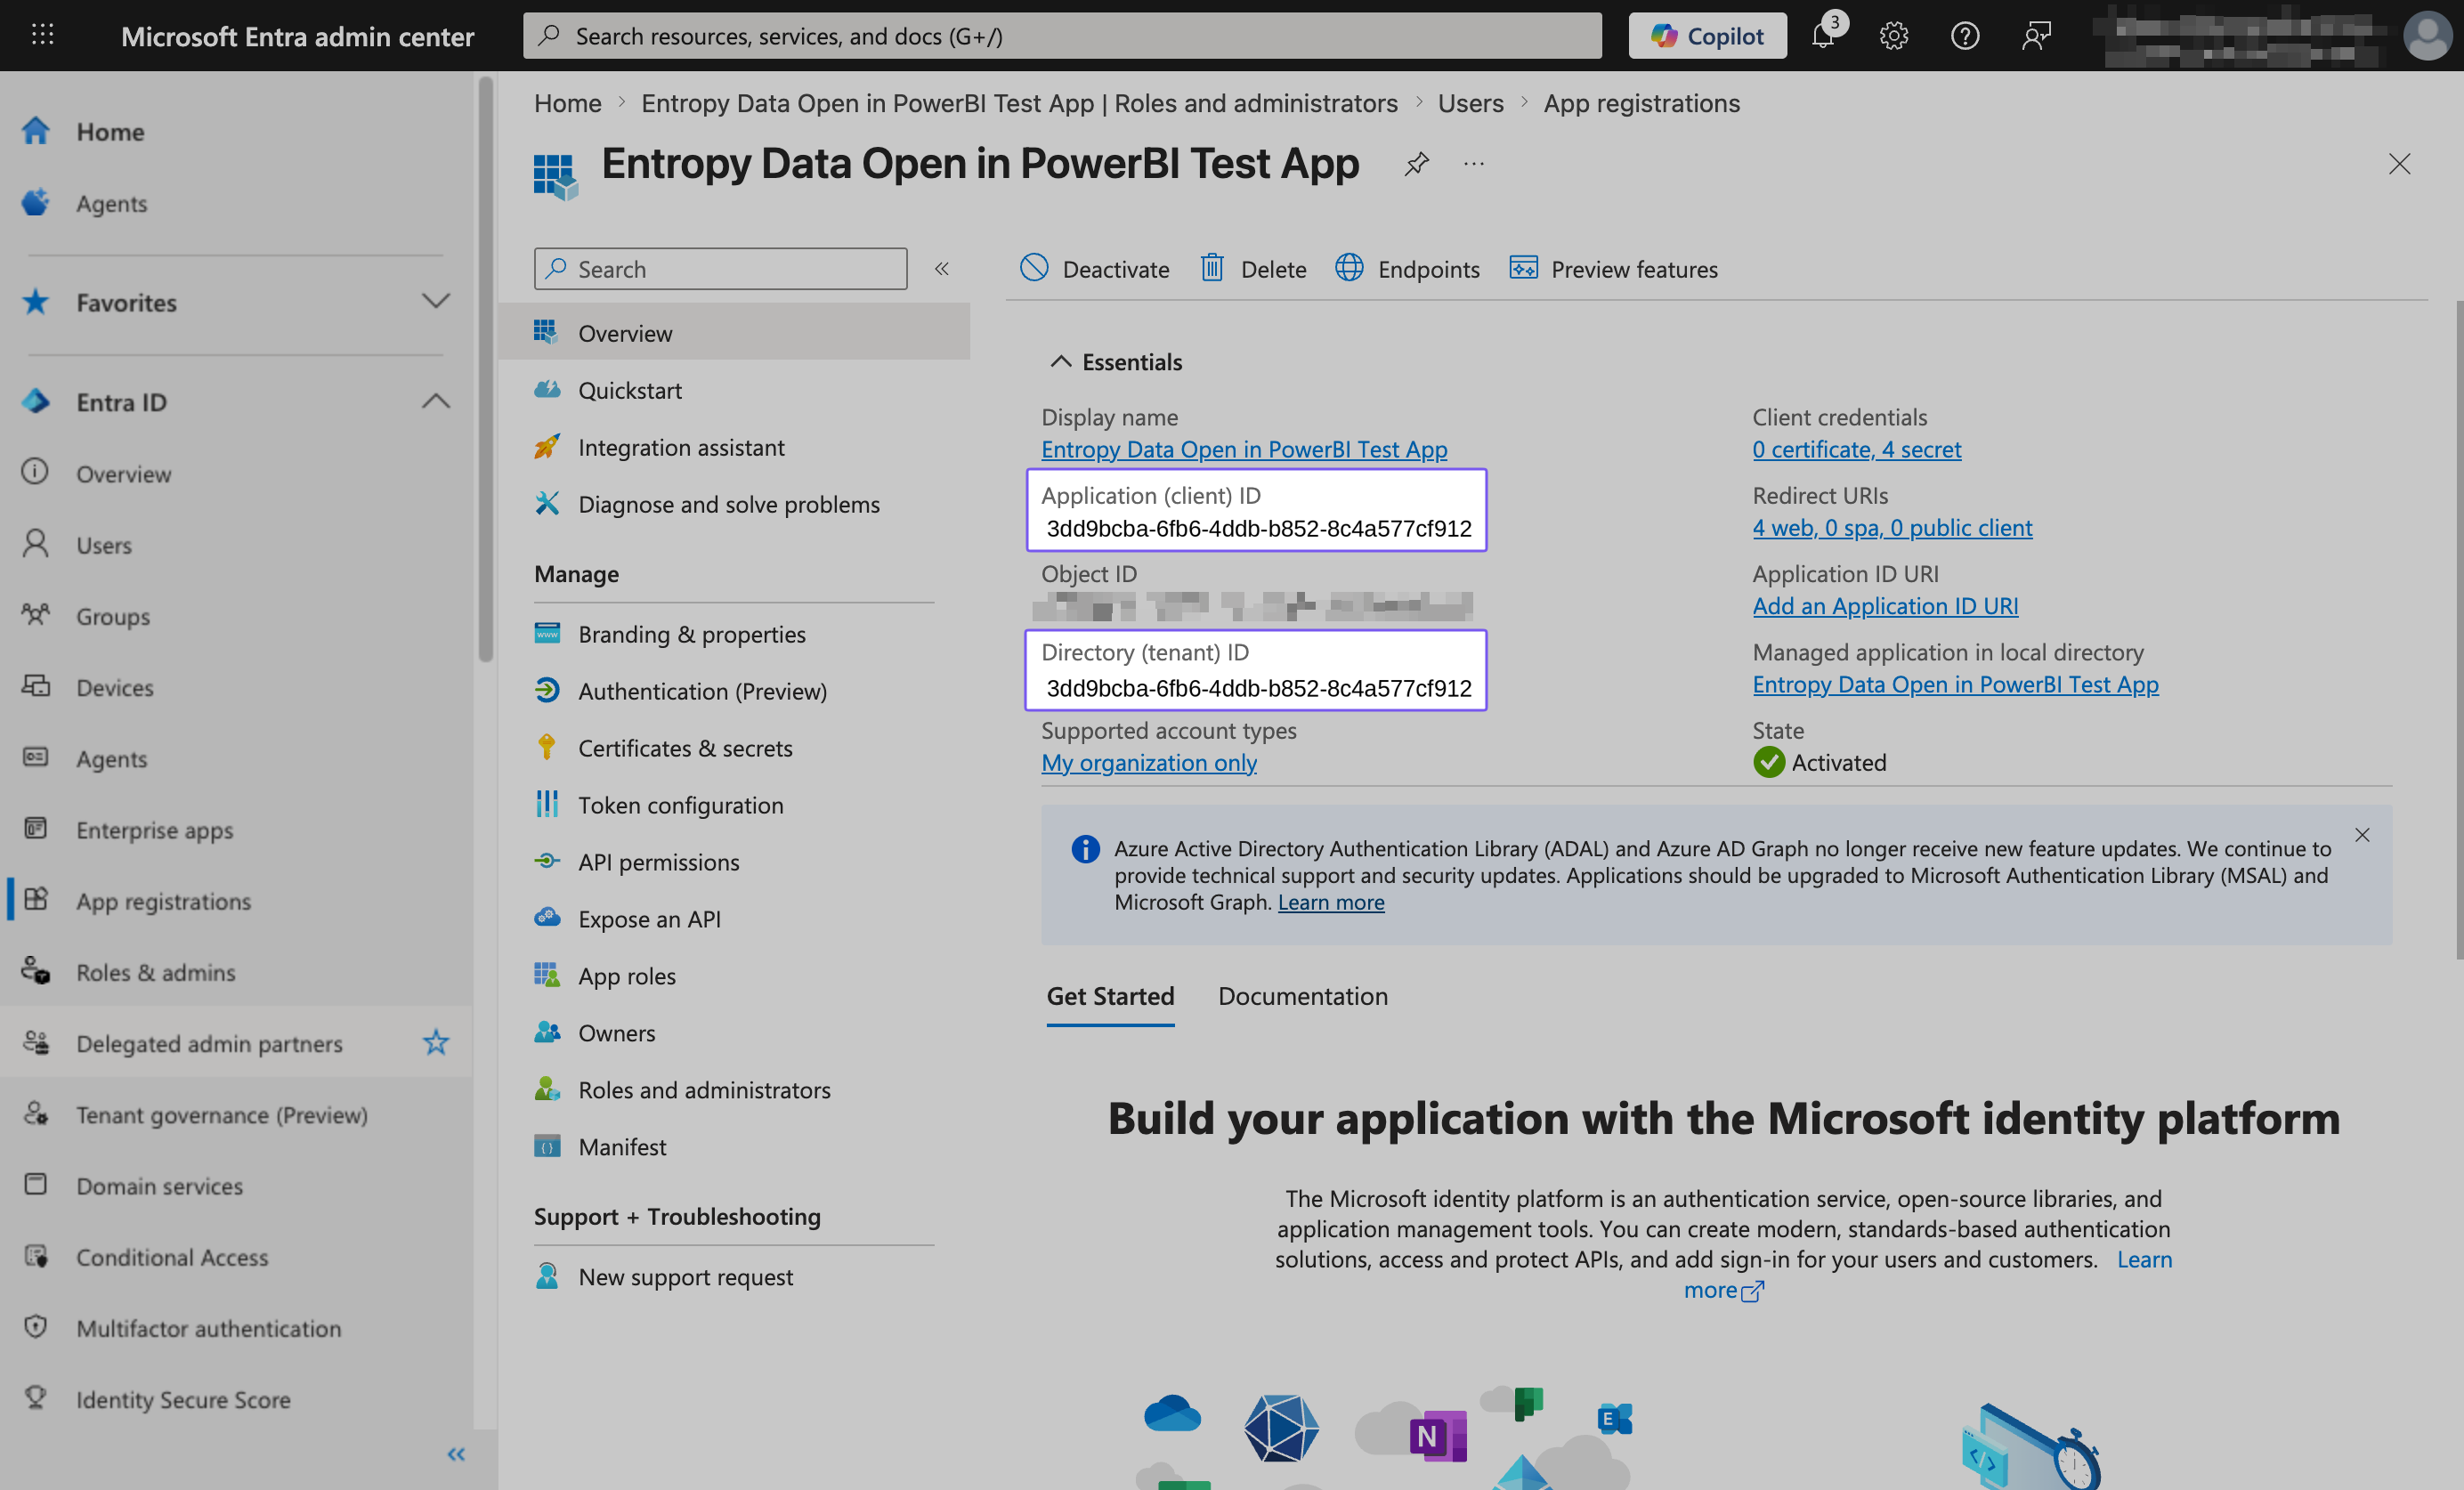Pin the Entropy Data app blade
Image resolution: width=2464 pixels, height=1490 pixels.
[x=1416, y=163]
